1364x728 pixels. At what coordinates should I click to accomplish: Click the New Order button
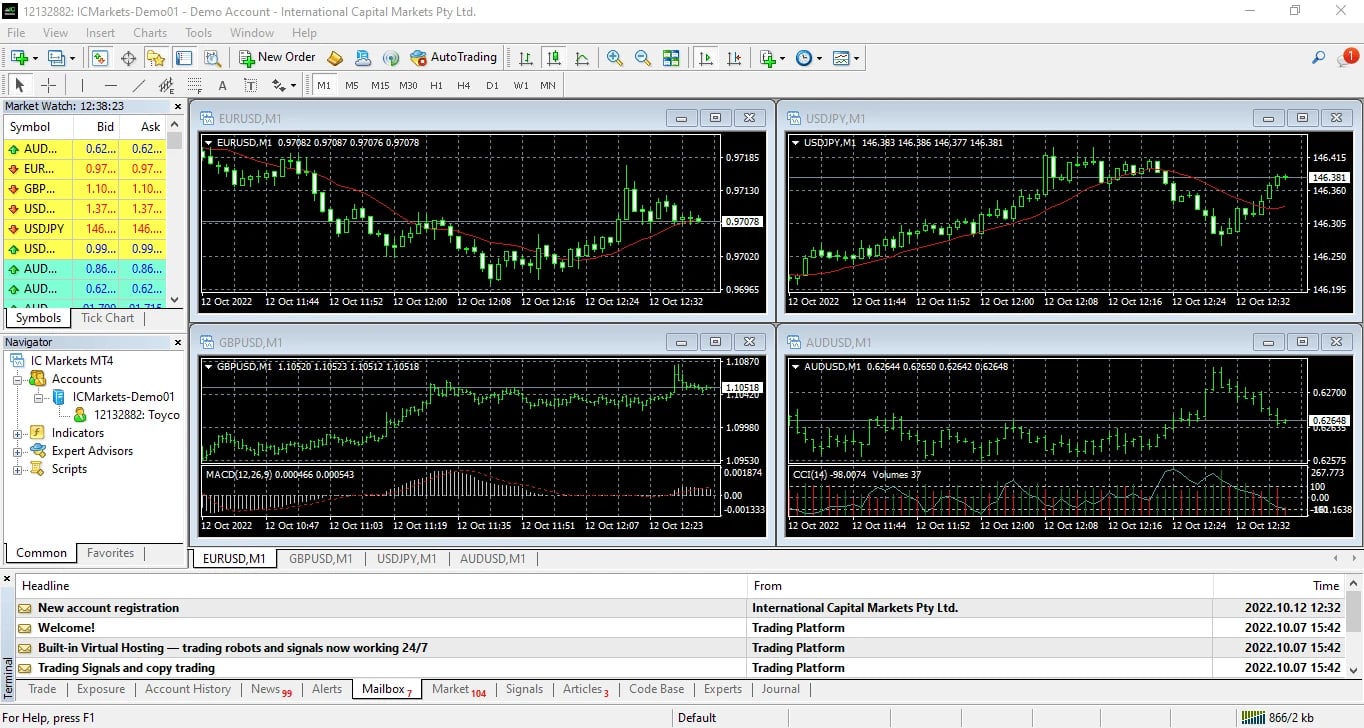[x=277, y=58]
